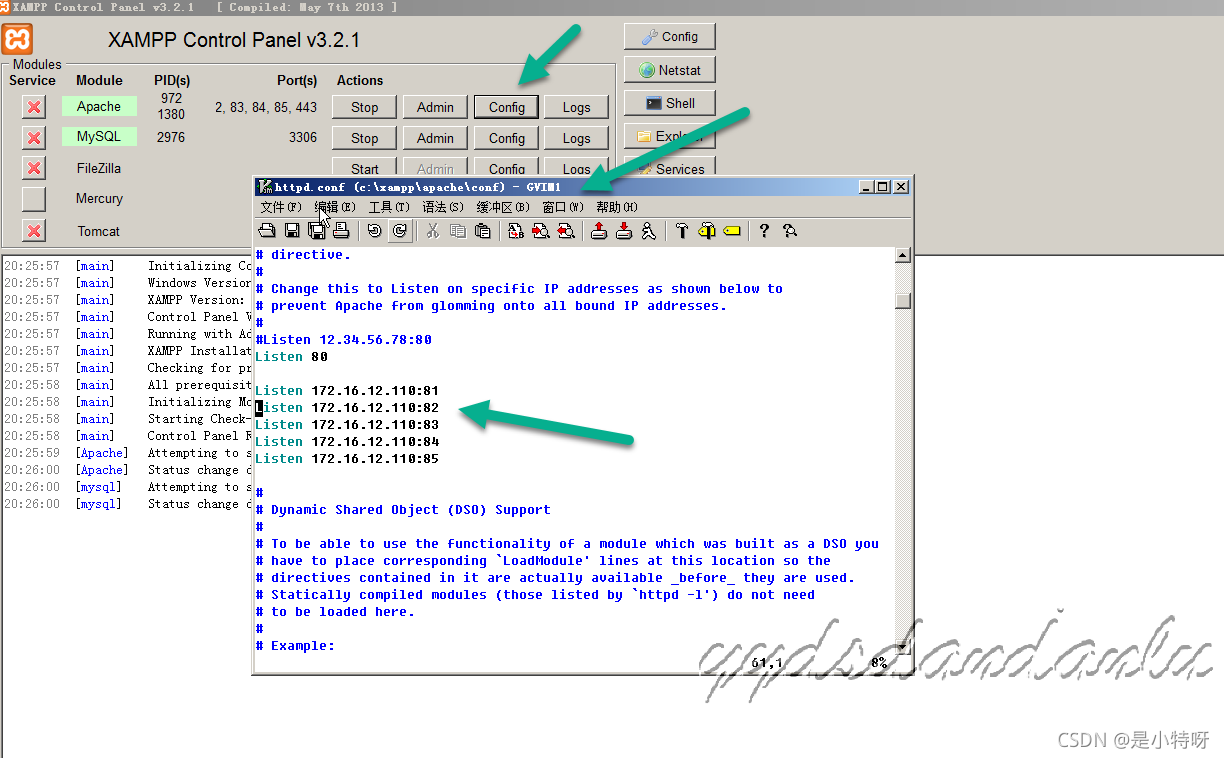Image resolution: width=1224 pixels, height=758 pixels.
Task: Click the Vim icon in GVIM title bar
Action: [x=265, y=186]
